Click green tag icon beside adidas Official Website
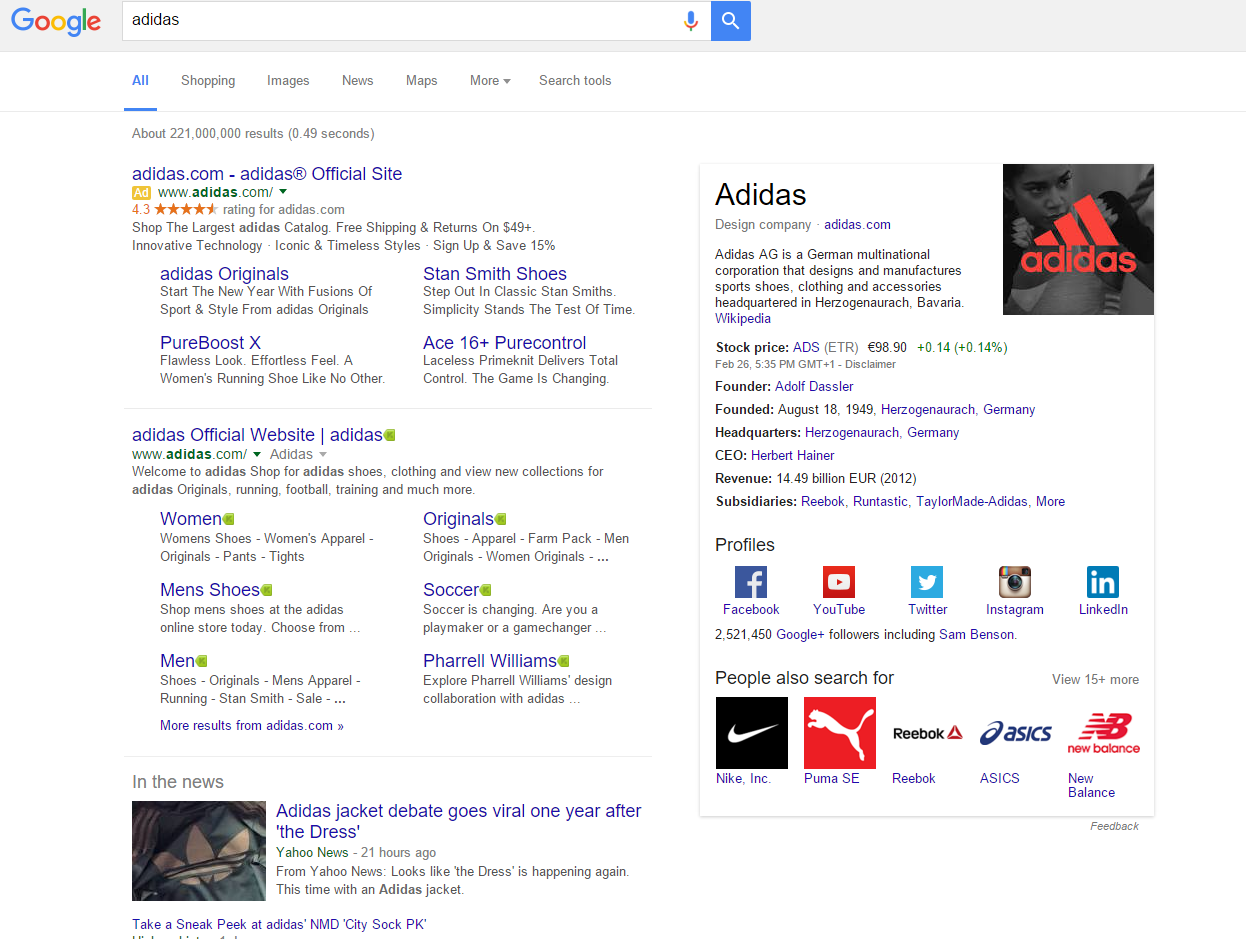 (x=390, y=435)
